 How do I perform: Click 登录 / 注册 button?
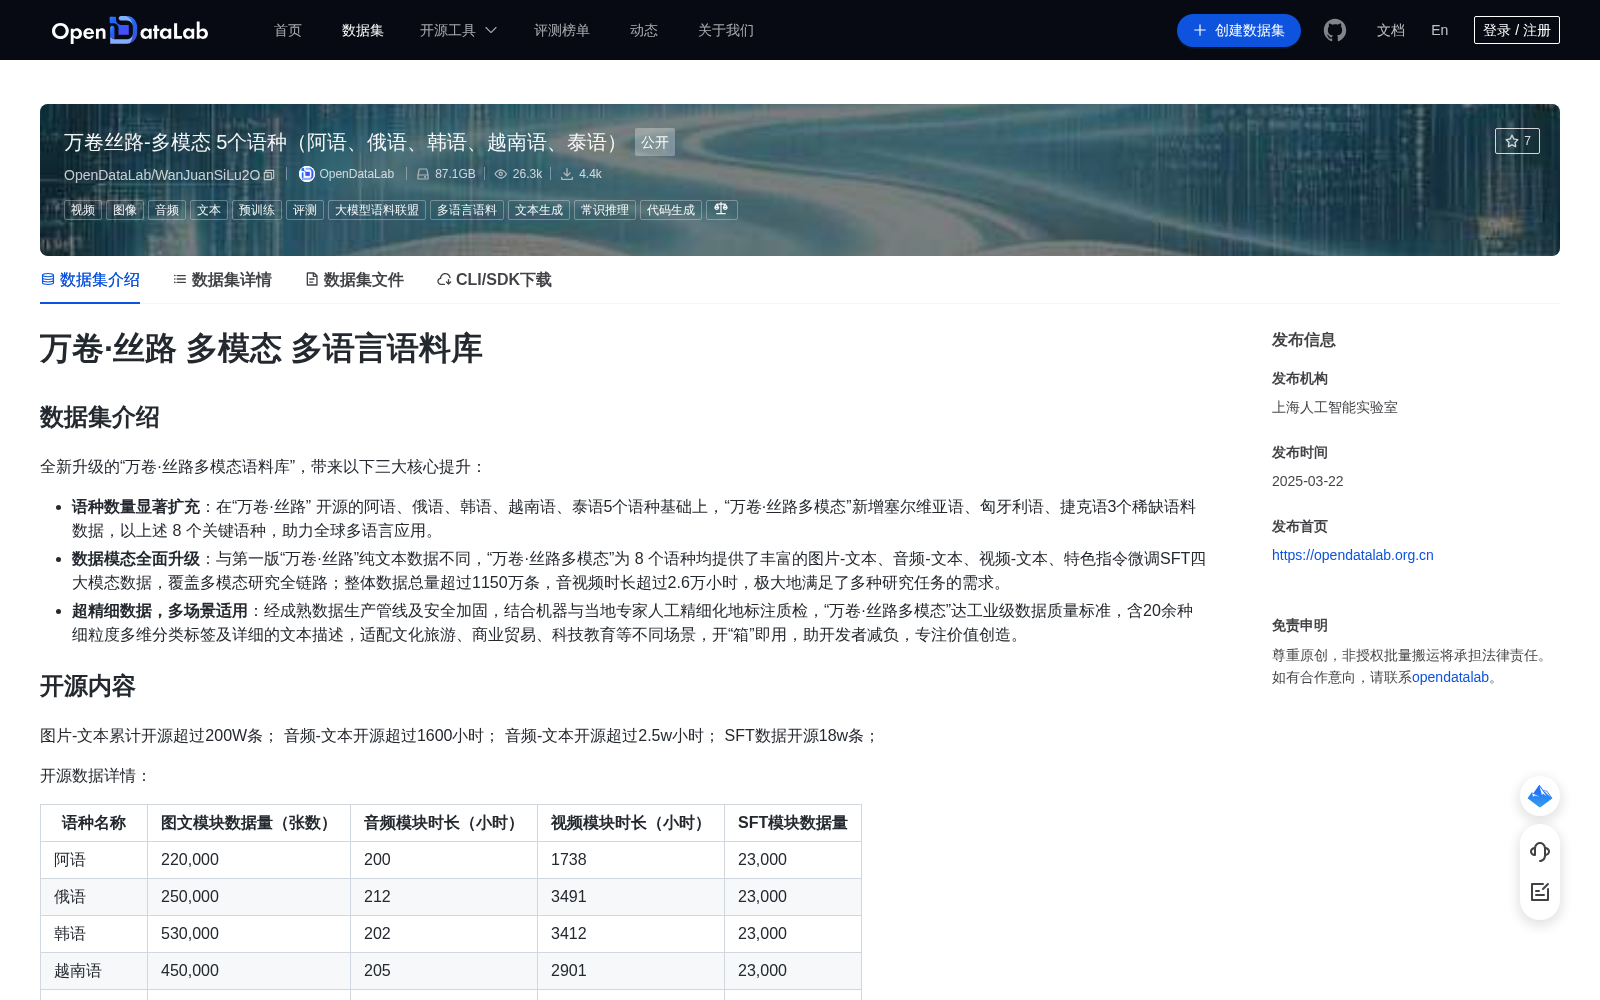pos(1517,30)
